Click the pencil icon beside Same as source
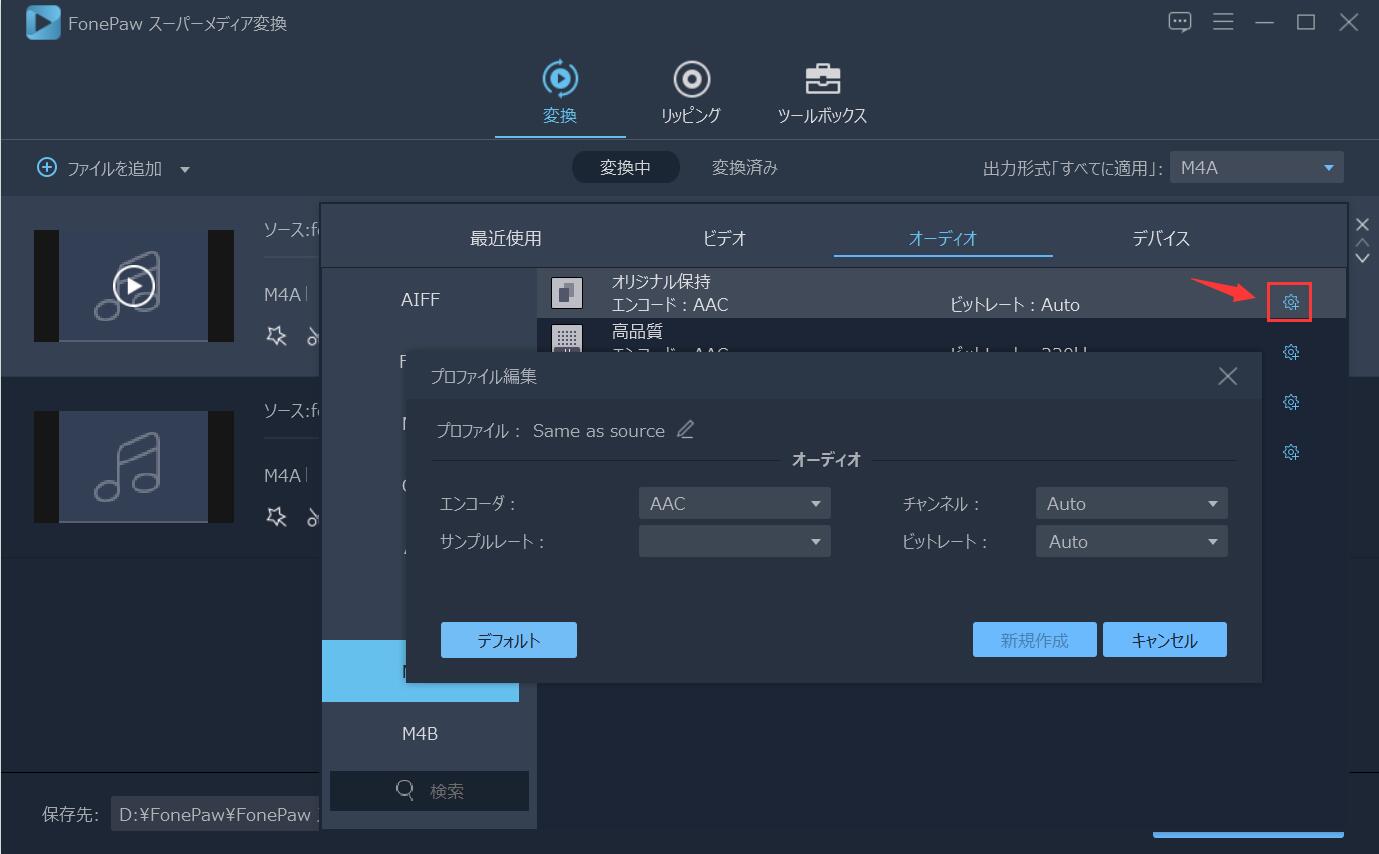The height and width of the screenshot is (854, 1379). (685, 430)
